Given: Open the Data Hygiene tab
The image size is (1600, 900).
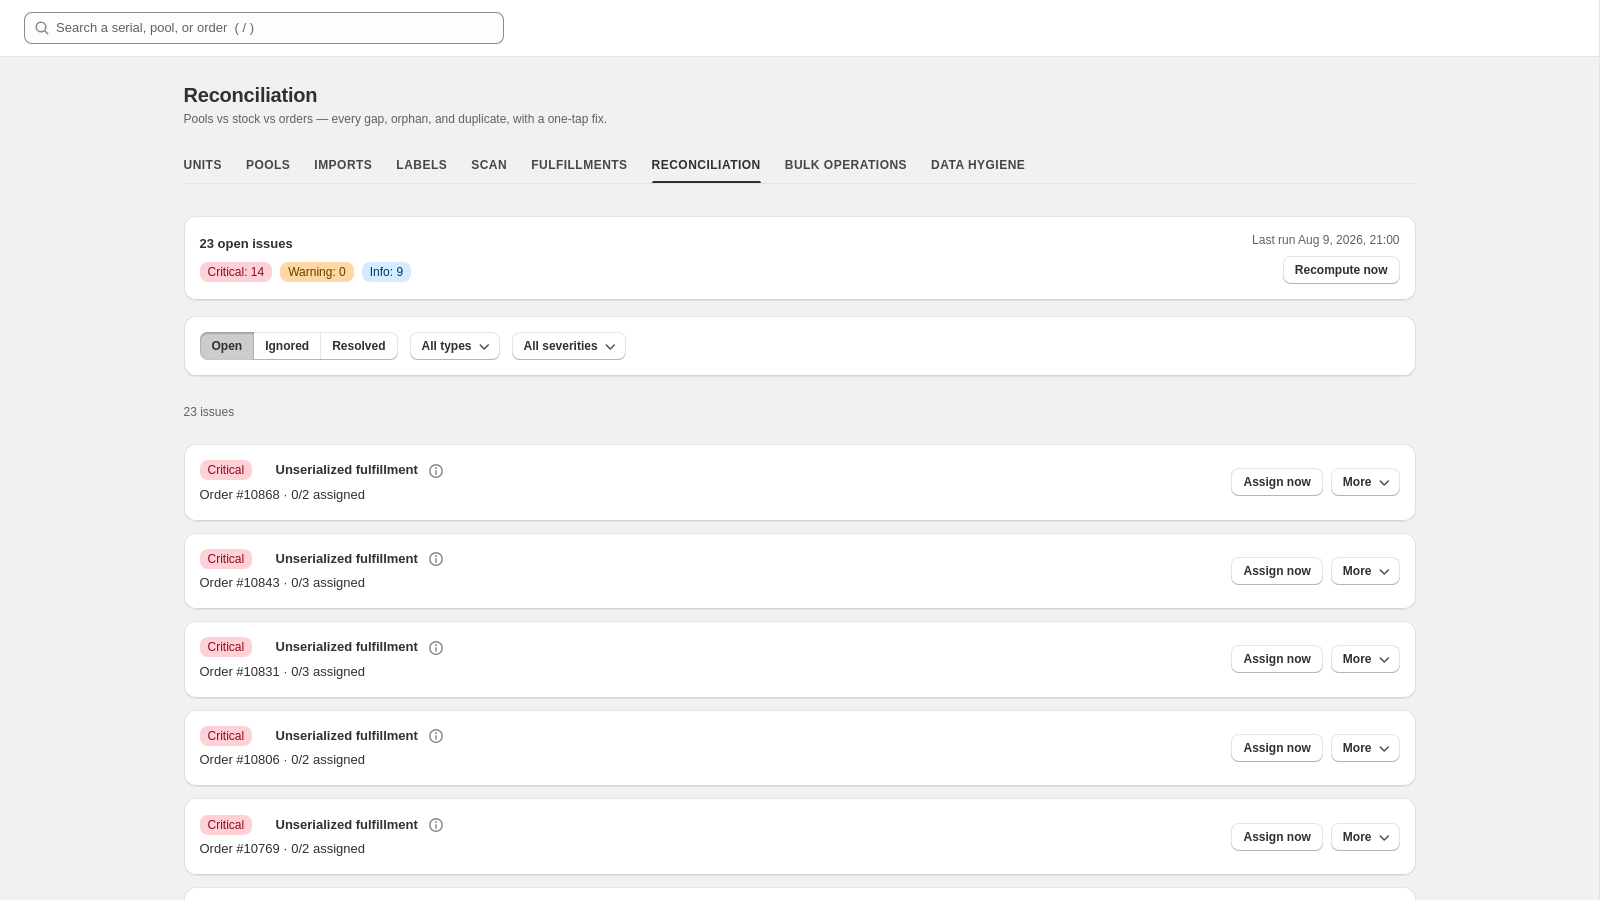Looking at the screenshot, I should [x=978, y=165].
